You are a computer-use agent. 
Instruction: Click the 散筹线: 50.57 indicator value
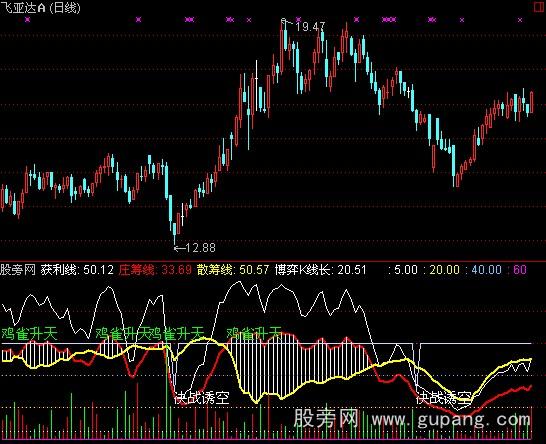coord(233,270)
